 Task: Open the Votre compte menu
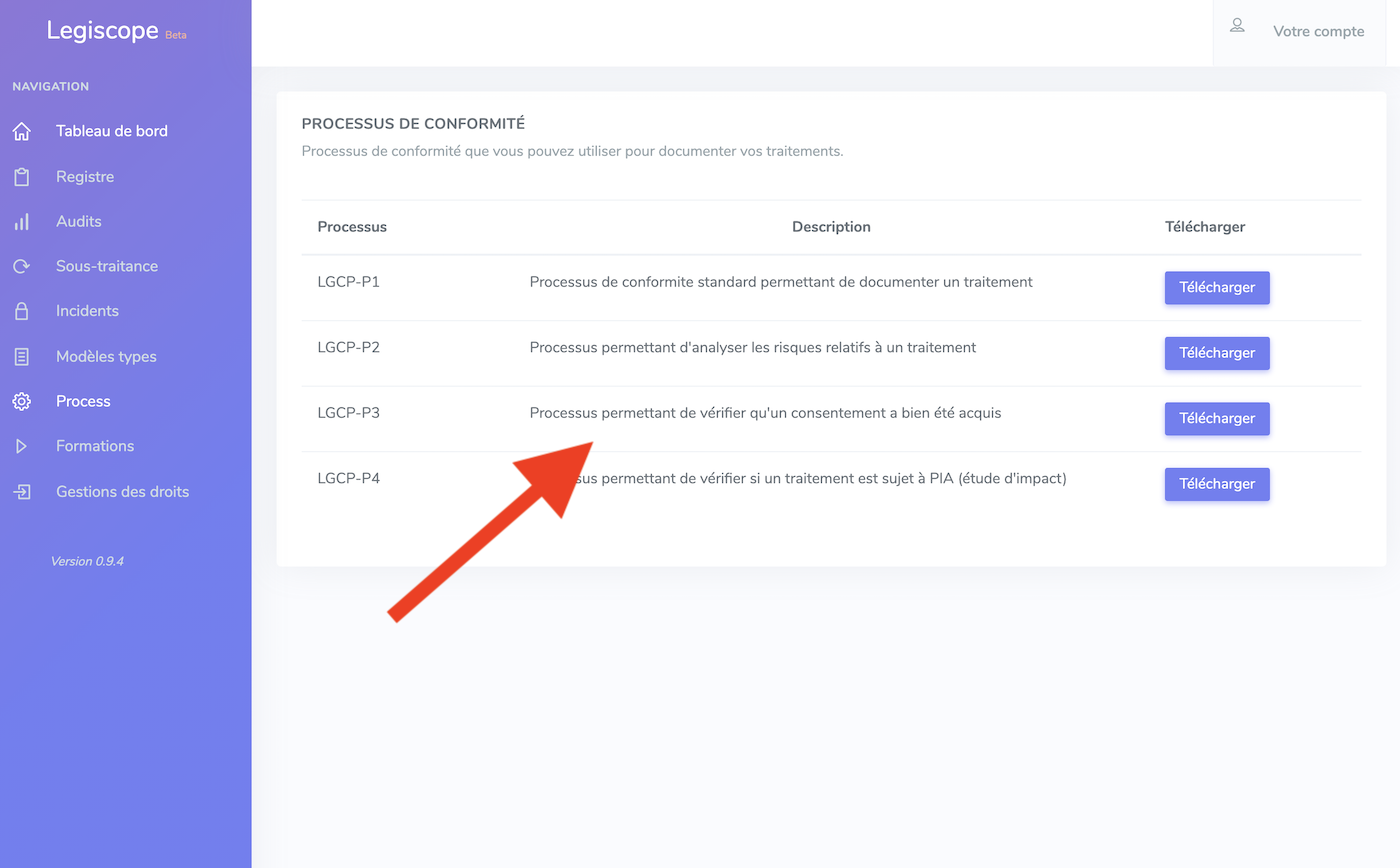tap(1318, 32)
